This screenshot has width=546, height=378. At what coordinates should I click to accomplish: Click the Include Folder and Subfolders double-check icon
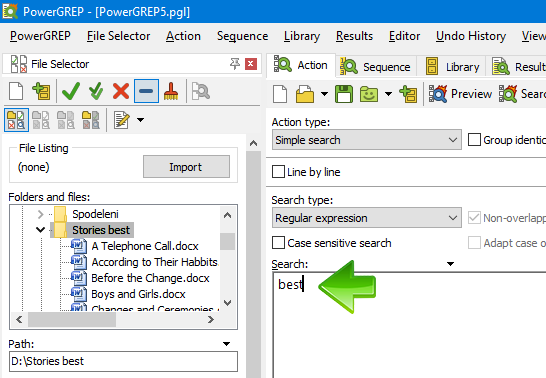(96, 91)
